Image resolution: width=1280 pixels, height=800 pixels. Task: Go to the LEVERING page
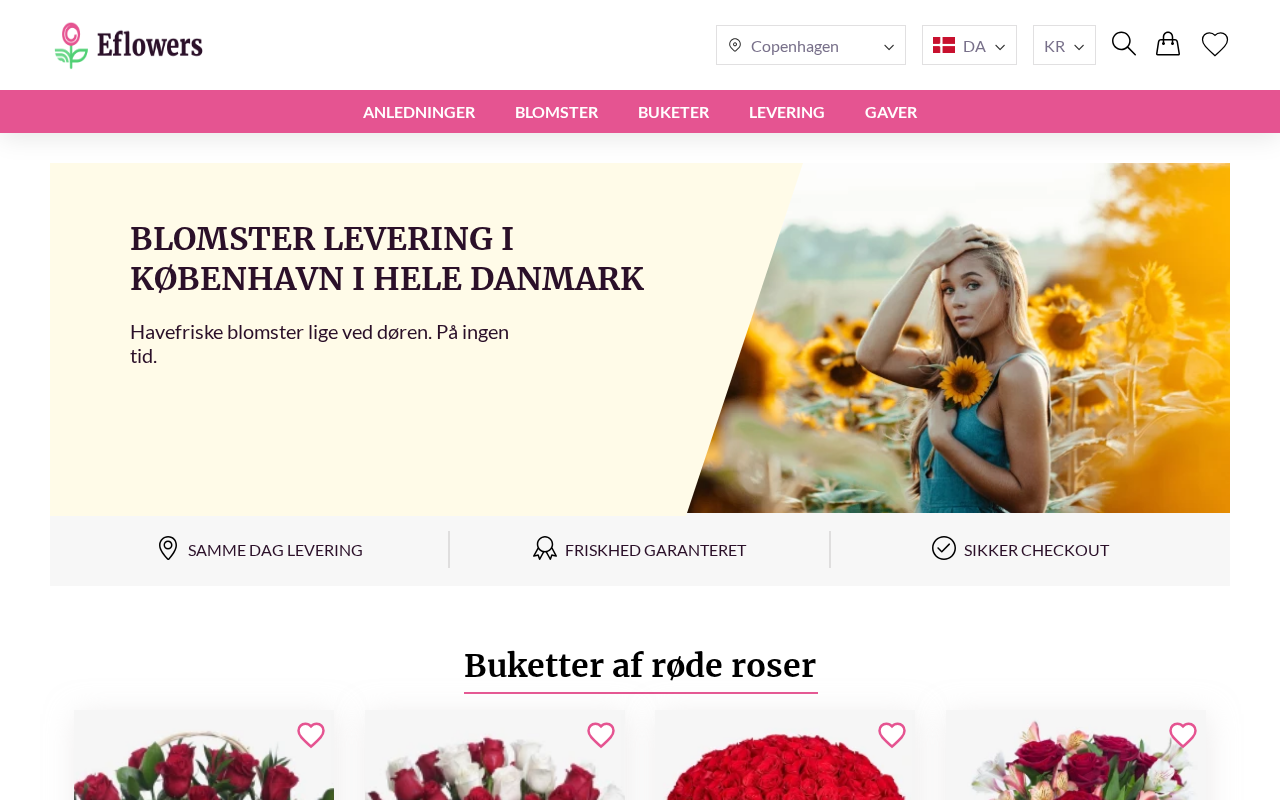[787, 112]
